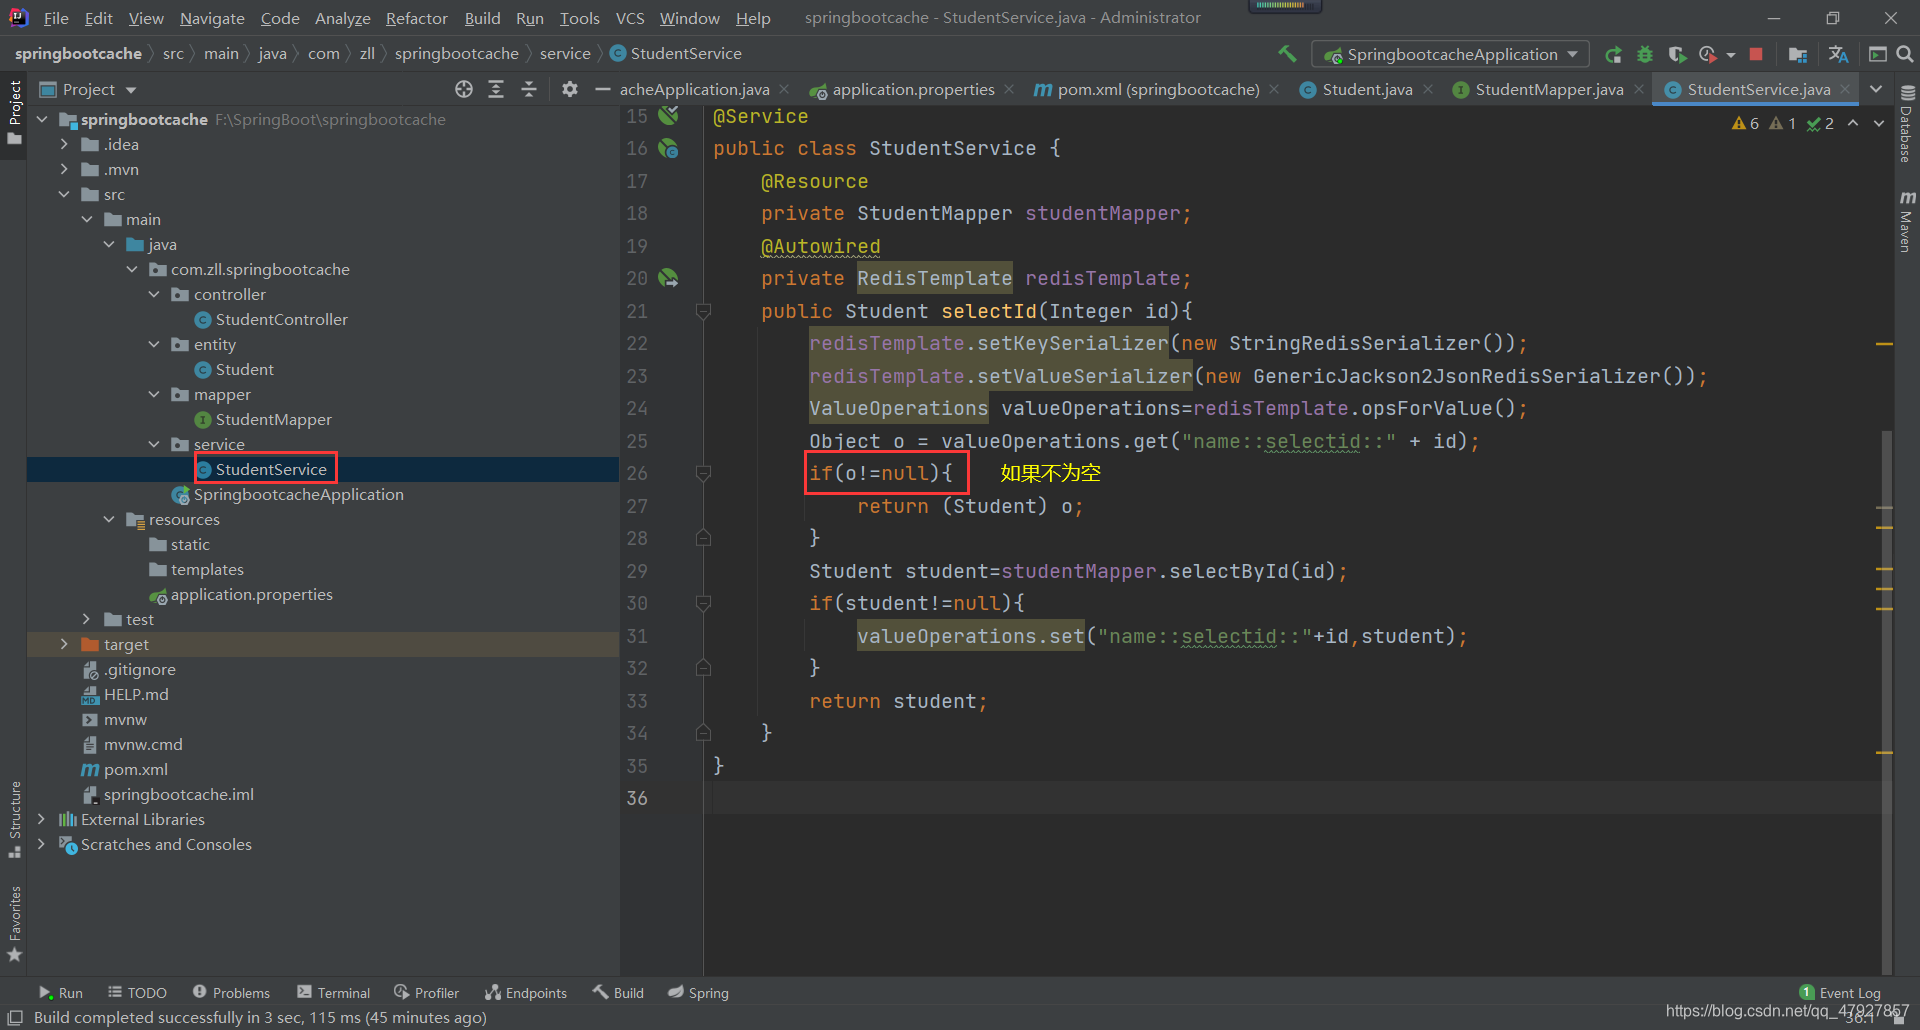The width and height of the screenshot is (1920, 1030).
Task: Click the service breadcrumb in navigation bar
Action: point(565,53)
